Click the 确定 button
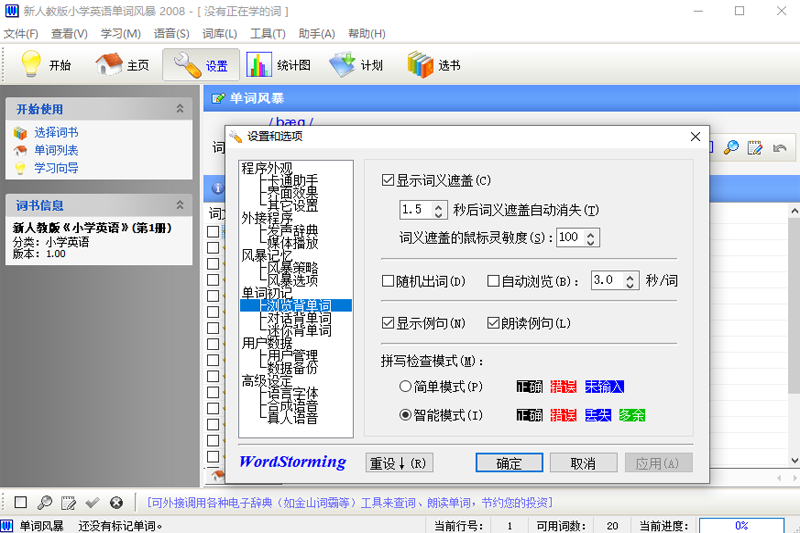800x533 pixels. click(509, 463)
